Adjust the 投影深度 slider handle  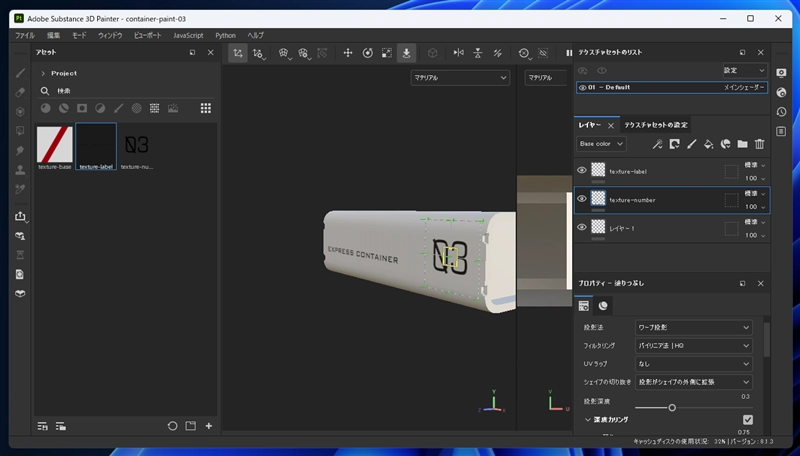point(672,407)
